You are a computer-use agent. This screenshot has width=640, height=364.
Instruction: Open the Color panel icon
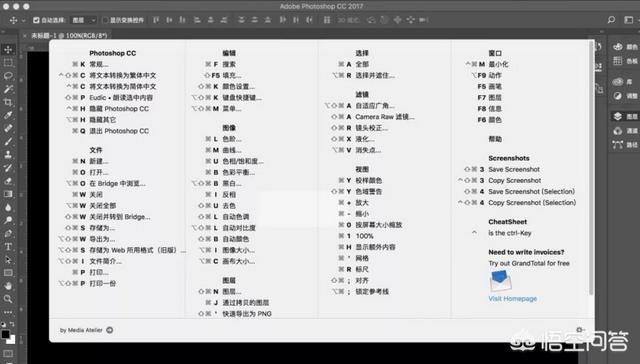[618, 47]
